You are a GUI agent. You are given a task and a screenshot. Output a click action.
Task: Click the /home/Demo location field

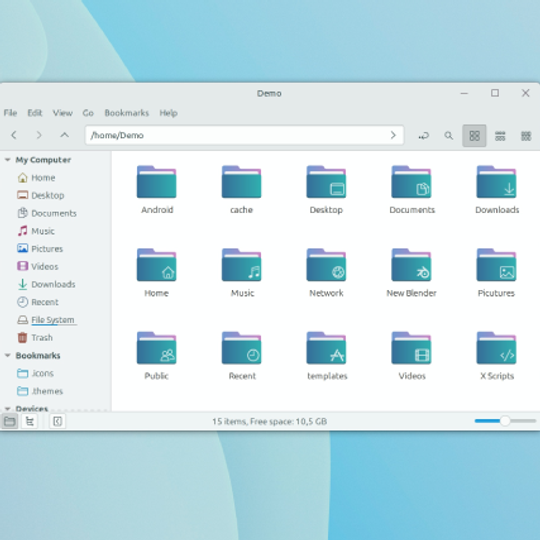tap(244, 135)
